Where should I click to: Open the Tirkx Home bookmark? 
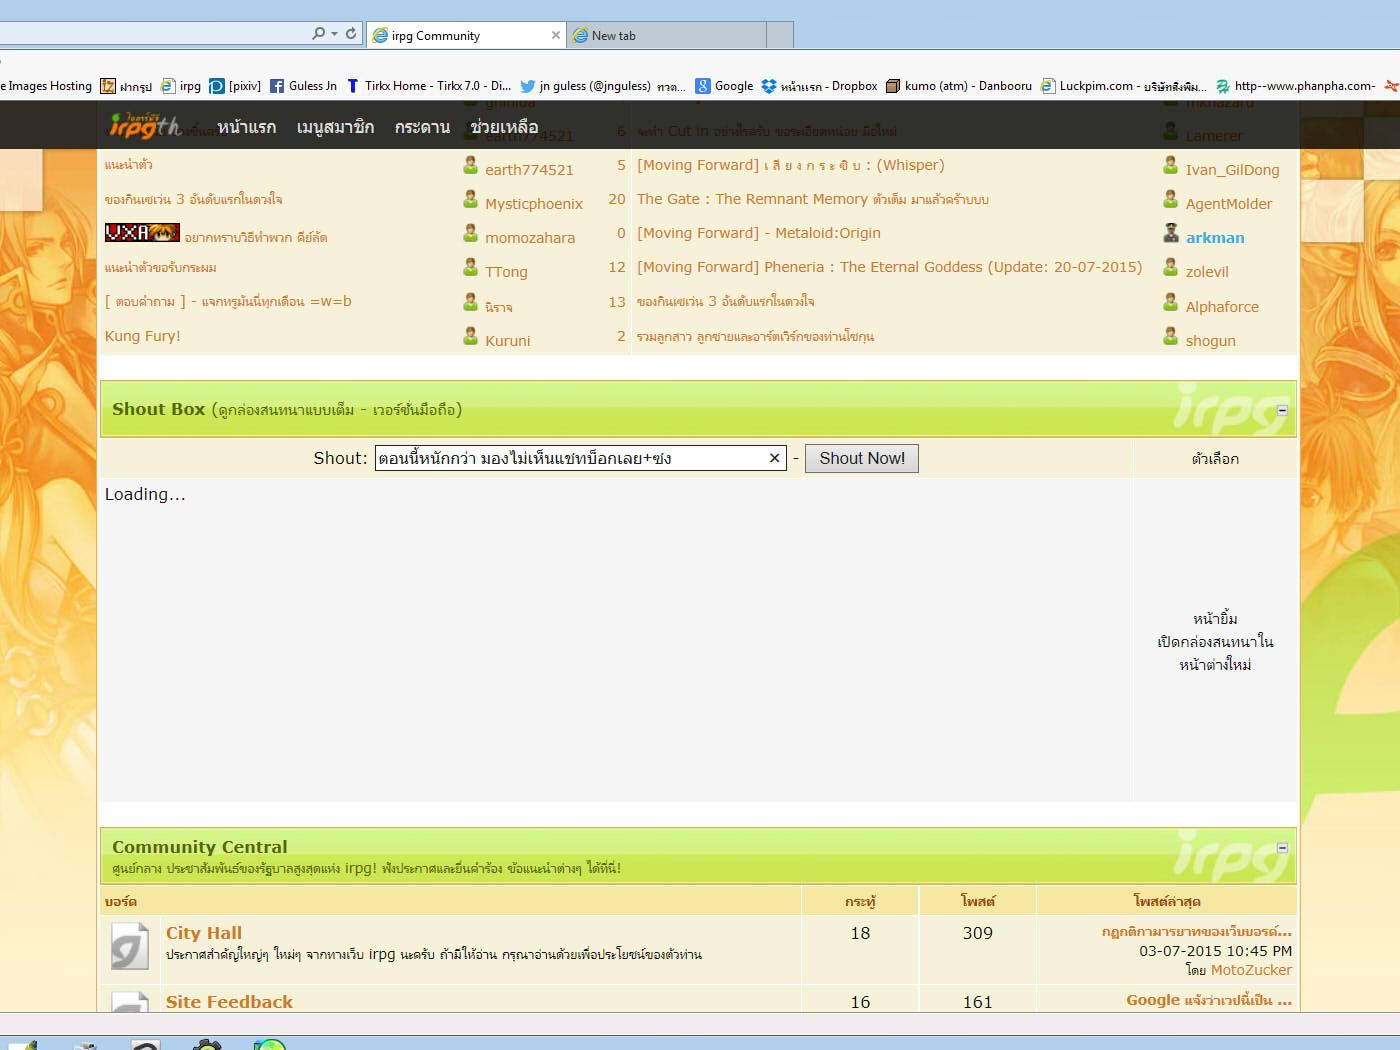[428, 86]
